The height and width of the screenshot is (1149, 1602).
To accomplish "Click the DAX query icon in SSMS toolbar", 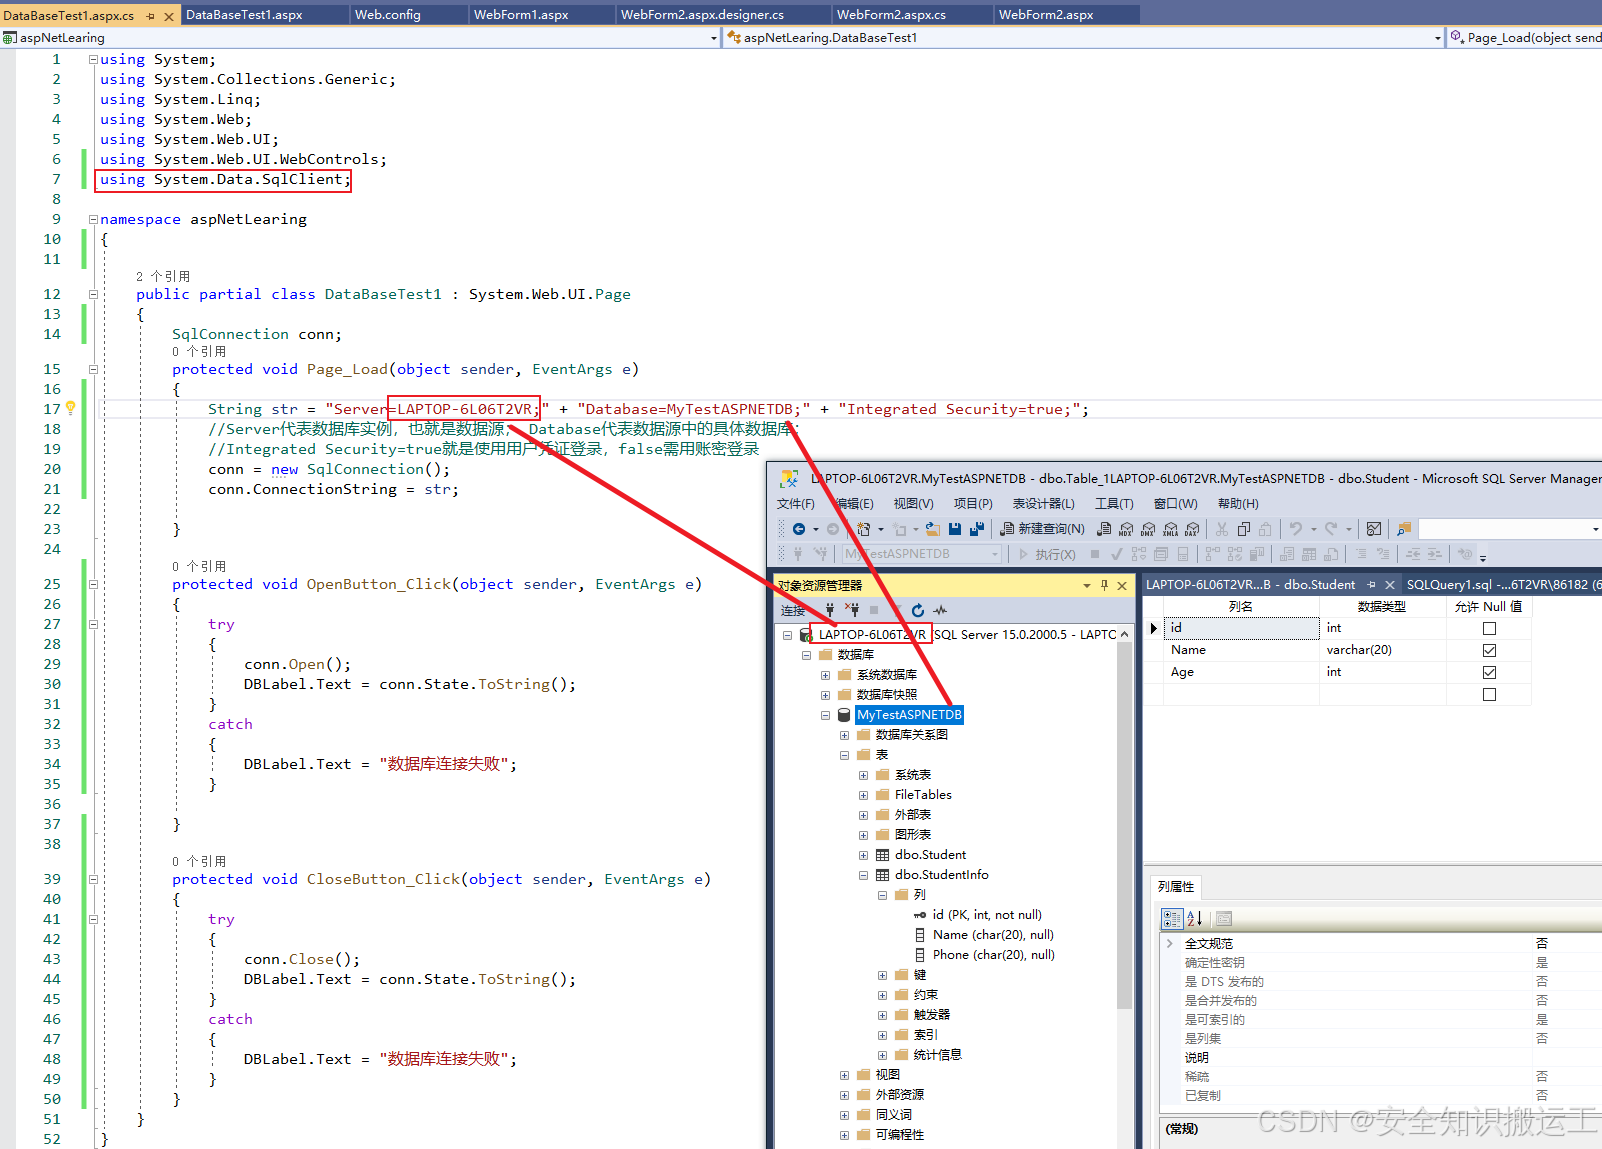I will pos(1192,529).
